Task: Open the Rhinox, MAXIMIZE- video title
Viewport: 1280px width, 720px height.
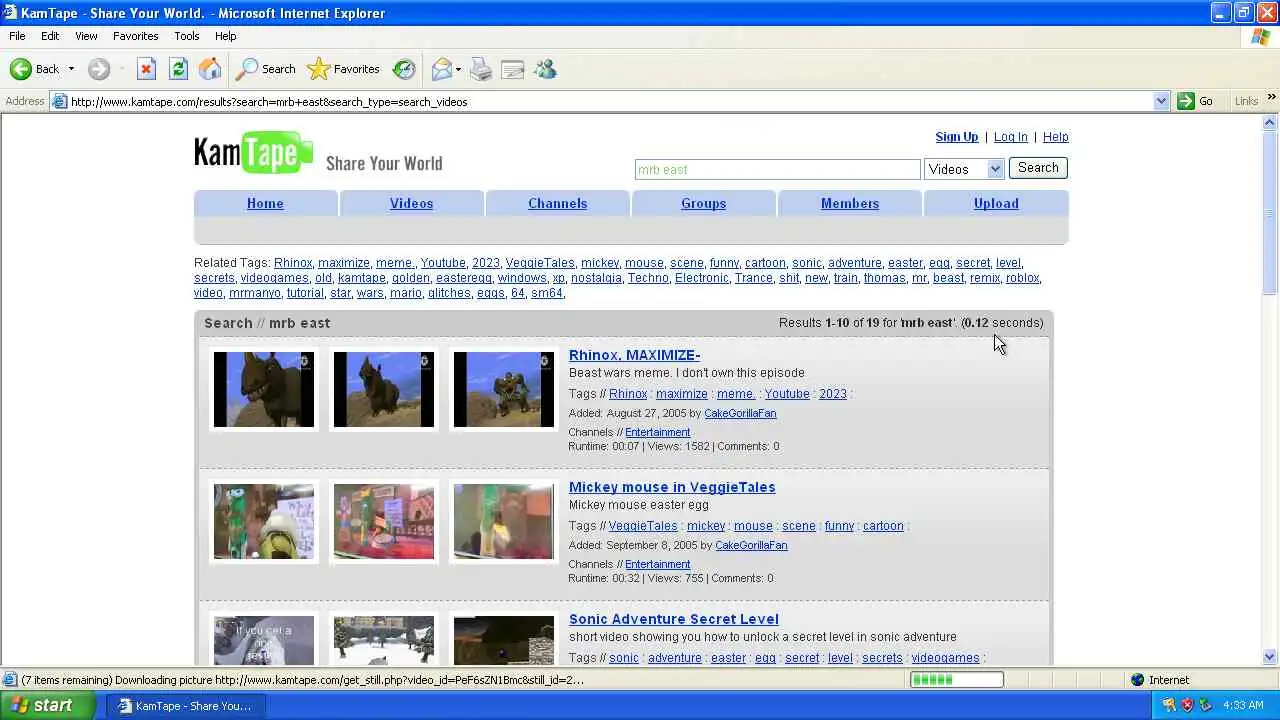Action: click(x=634, y=355)
